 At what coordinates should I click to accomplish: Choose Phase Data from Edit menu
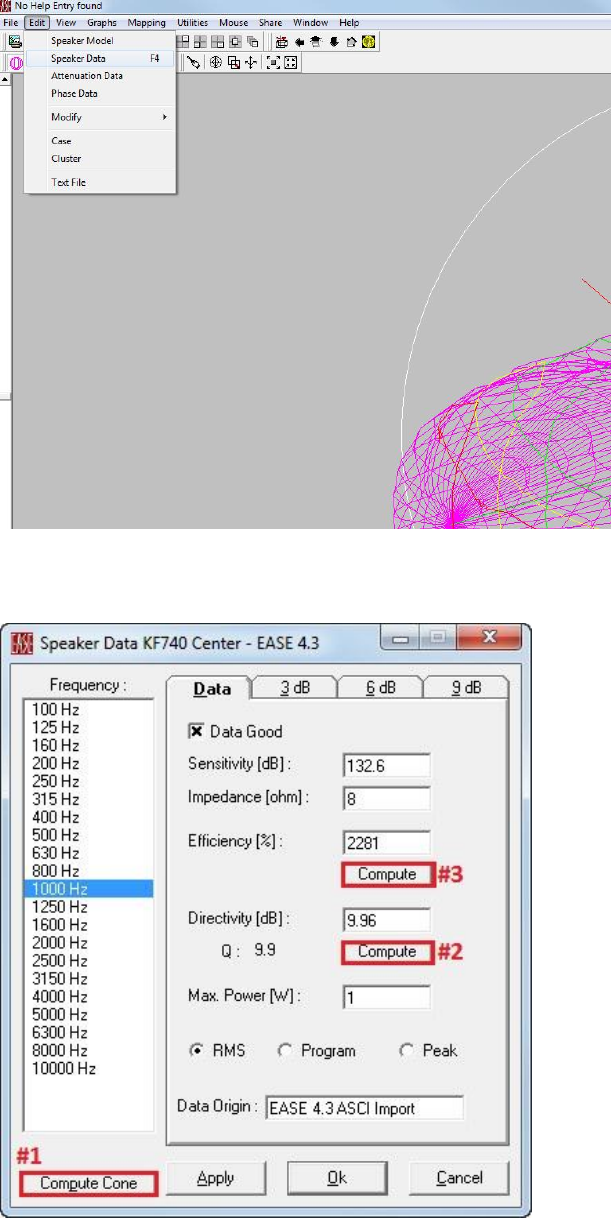(x=100, y=94)
